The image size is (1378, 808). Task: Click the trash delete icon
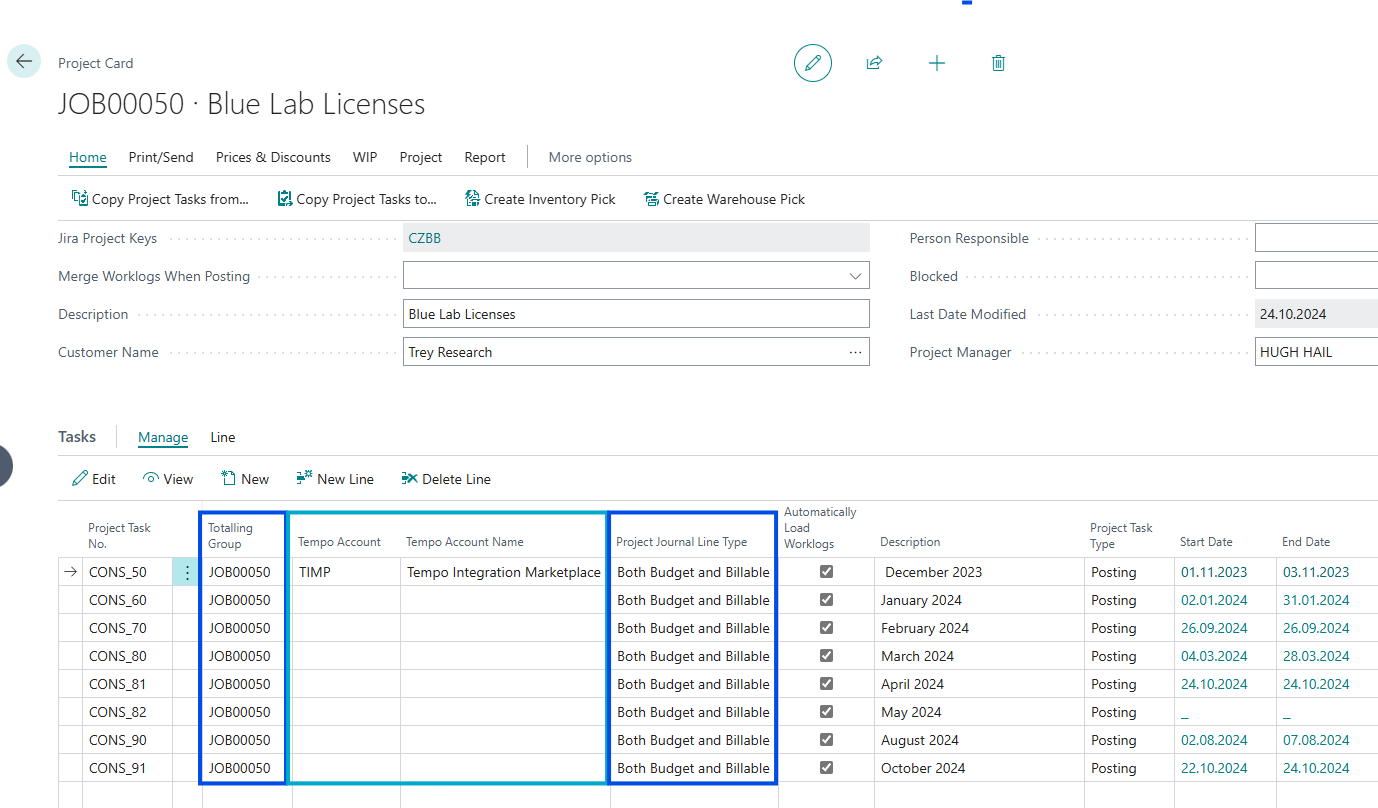pyautogui.click(x=997, y=63)
